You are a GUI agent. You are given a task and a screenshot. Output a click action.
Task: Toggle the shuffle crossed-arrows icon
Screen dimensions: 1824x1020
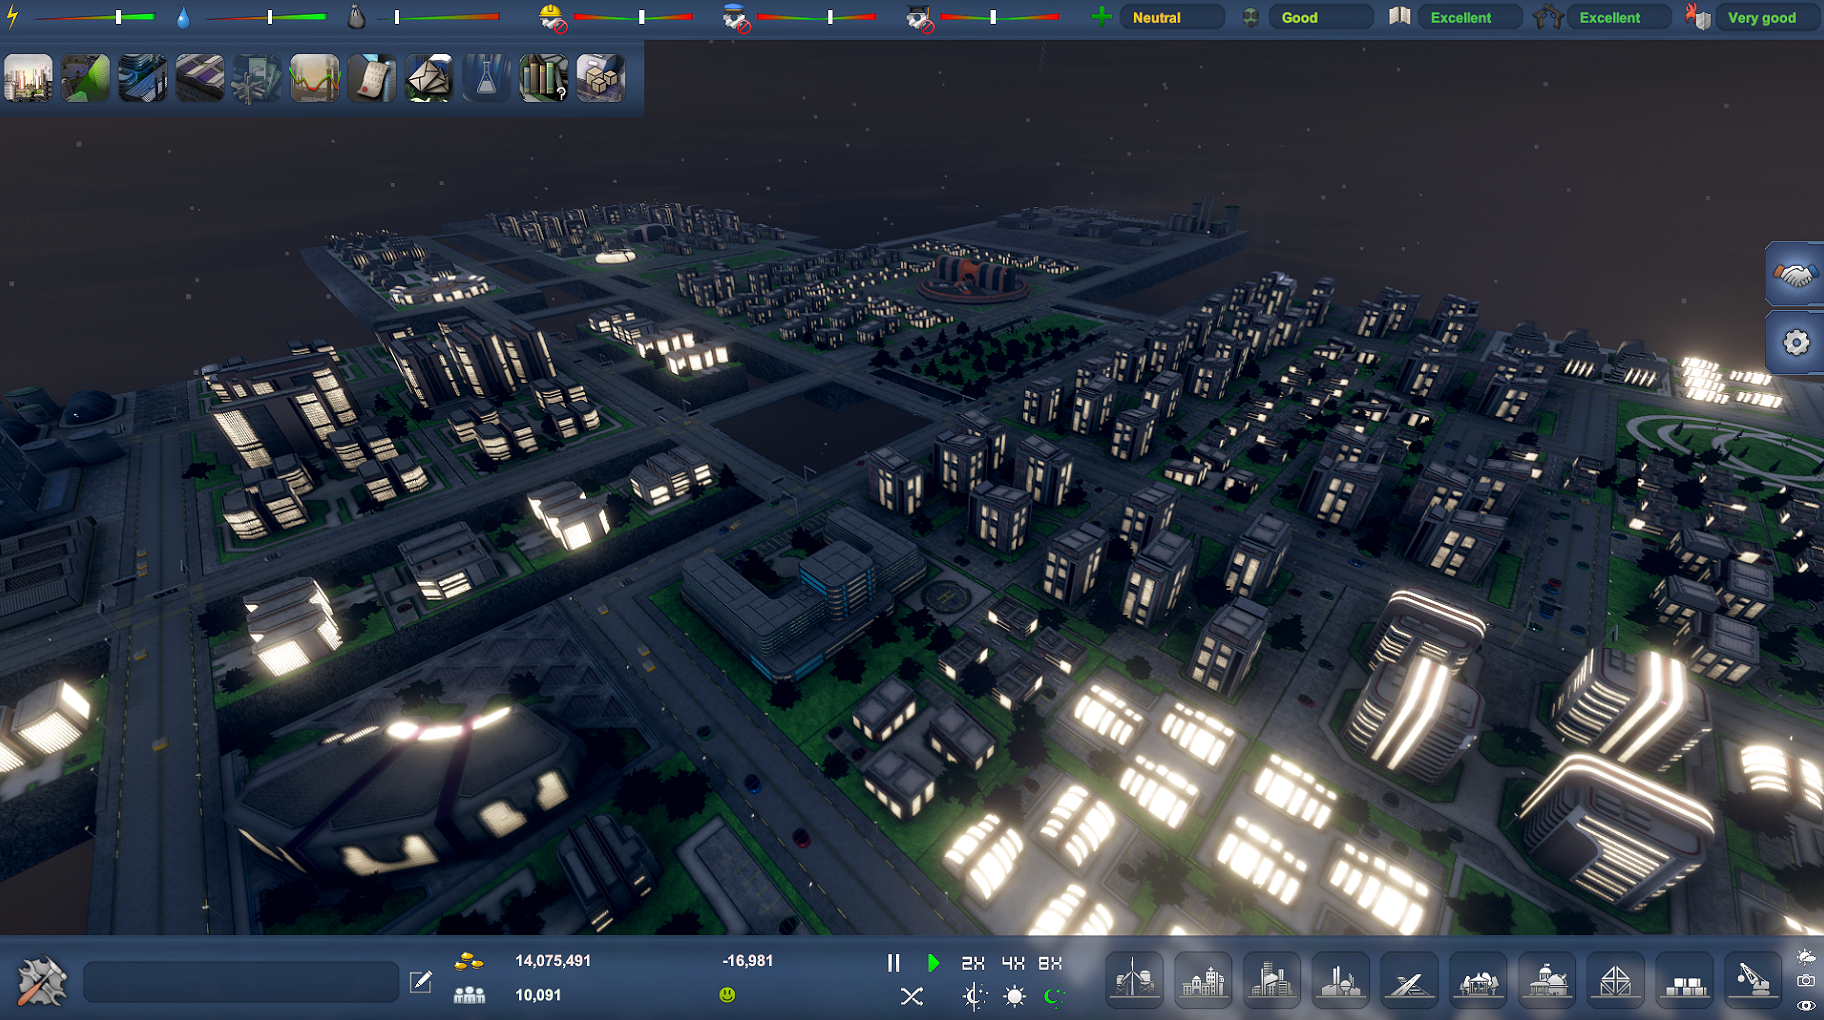click(x=912, y=996)
